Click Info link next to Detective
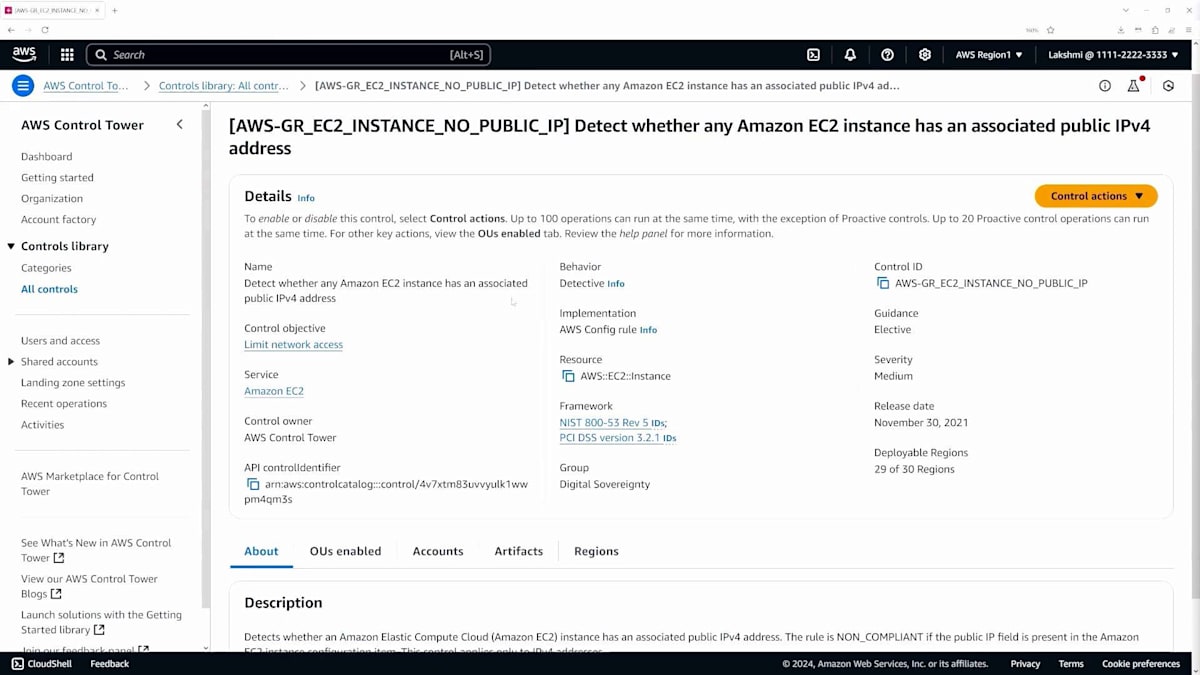 pos(616,284)
